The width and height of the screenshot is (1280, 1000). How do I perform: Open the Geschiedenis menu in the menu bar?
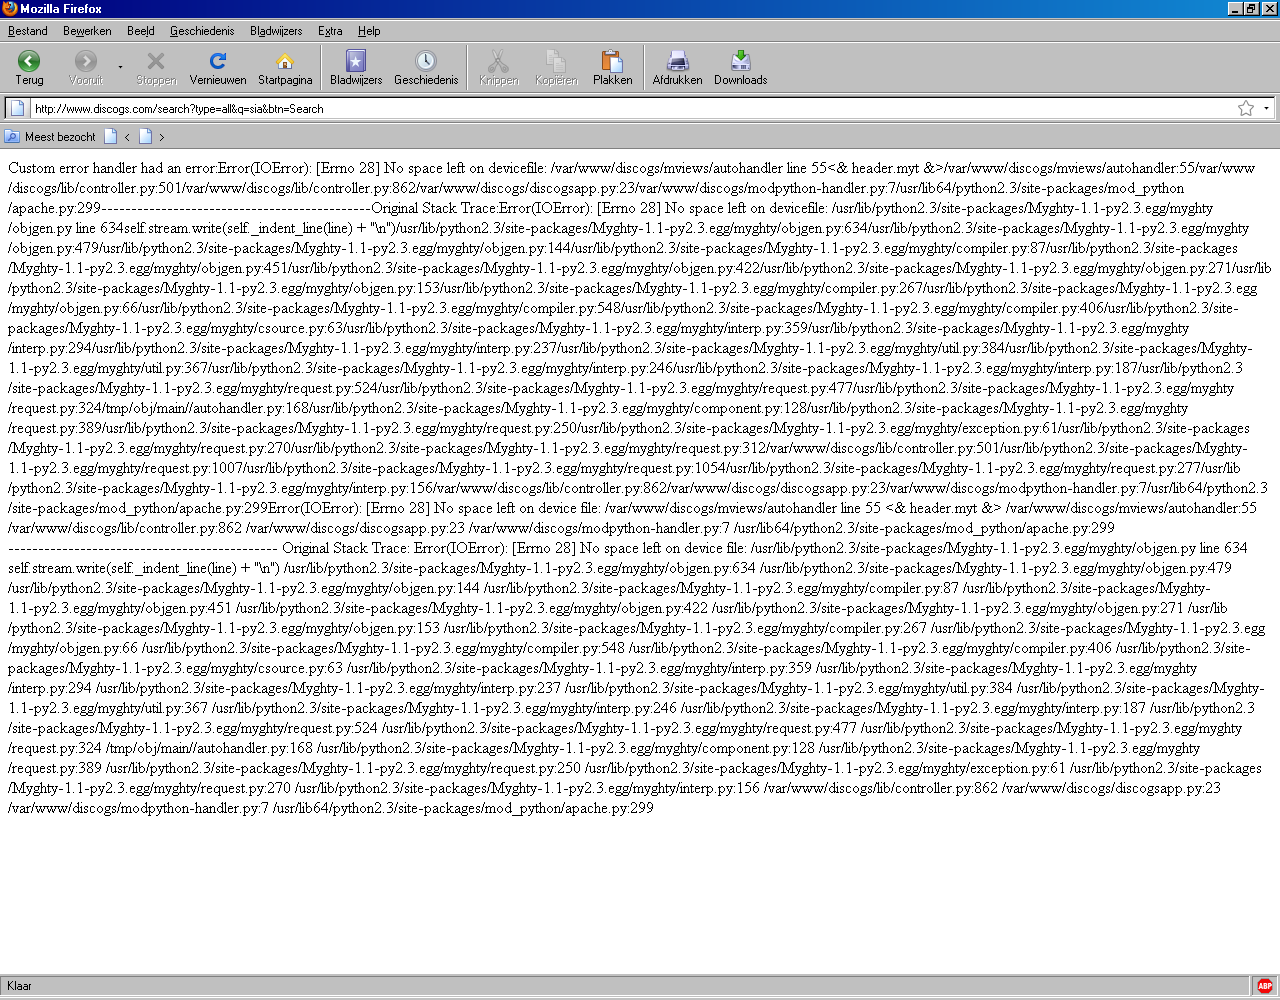(203, 31)
